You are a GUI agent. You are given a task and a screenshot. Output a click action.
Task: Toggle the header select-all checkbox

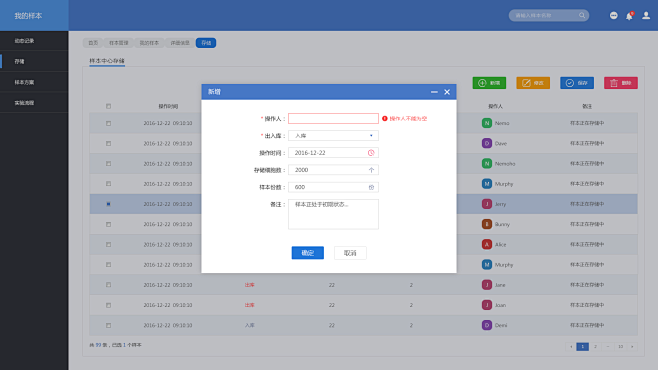pyautogui.click(x=108, y=106)
